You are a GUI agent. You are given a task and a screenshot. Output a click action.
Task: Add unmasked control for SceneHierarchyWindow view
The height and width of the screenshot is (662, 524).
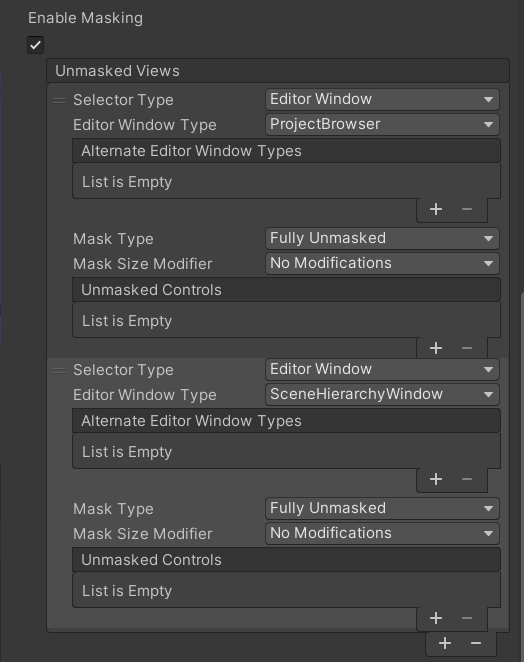click(x=436, y=618)
